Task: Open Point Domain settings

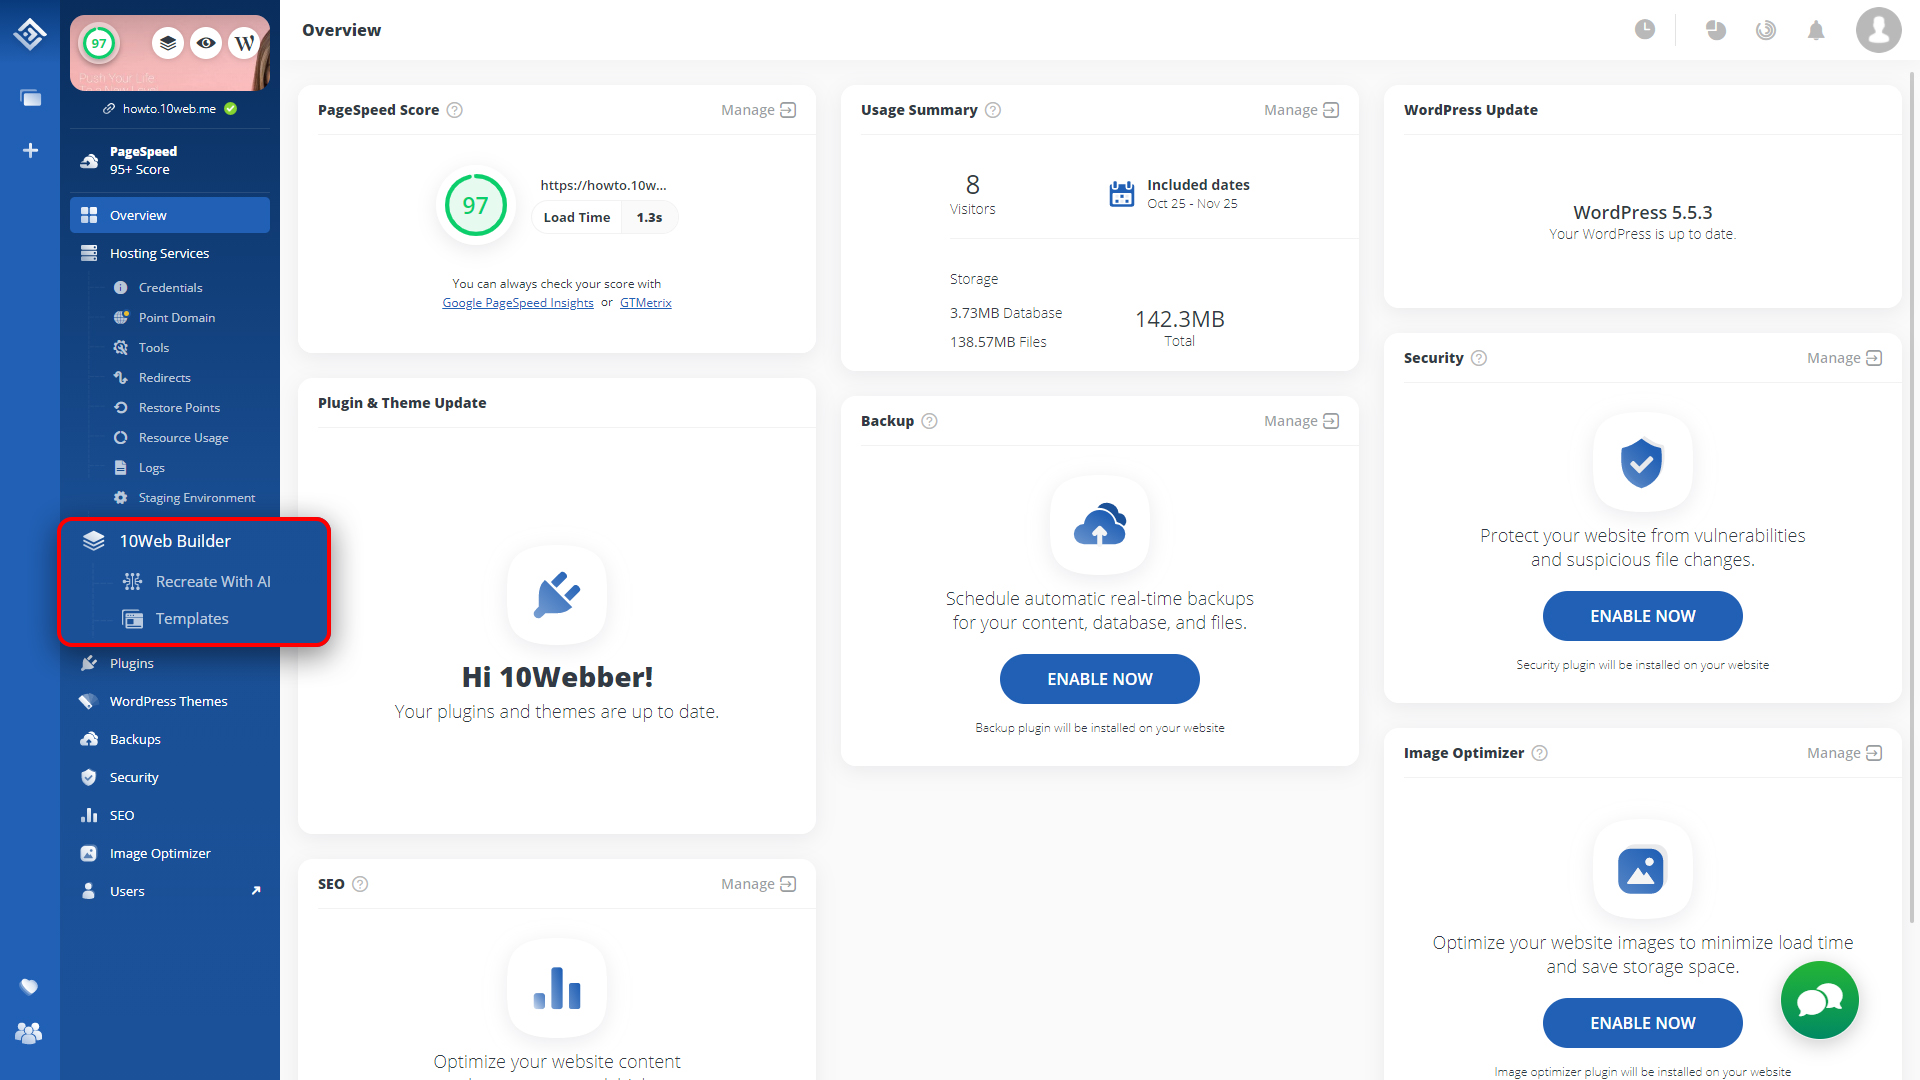Action: tap(177, 317)
